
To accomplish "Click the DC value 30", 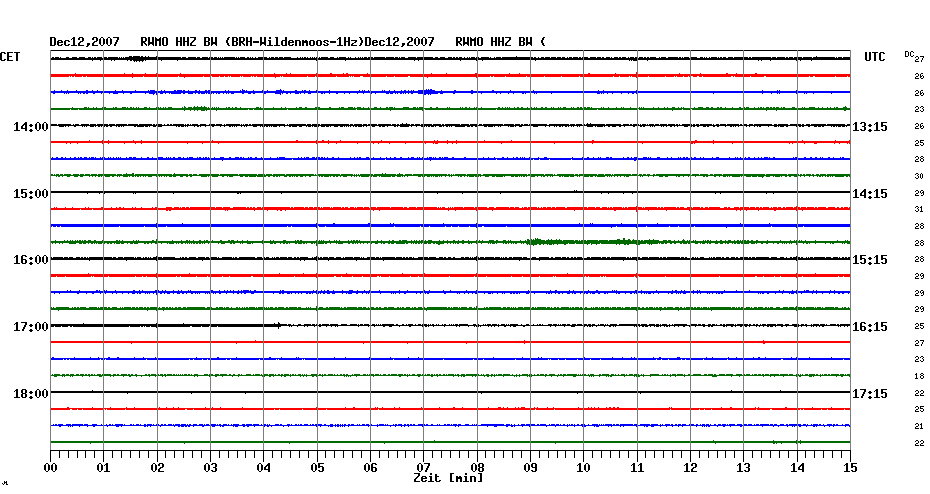I will [919, 177].
